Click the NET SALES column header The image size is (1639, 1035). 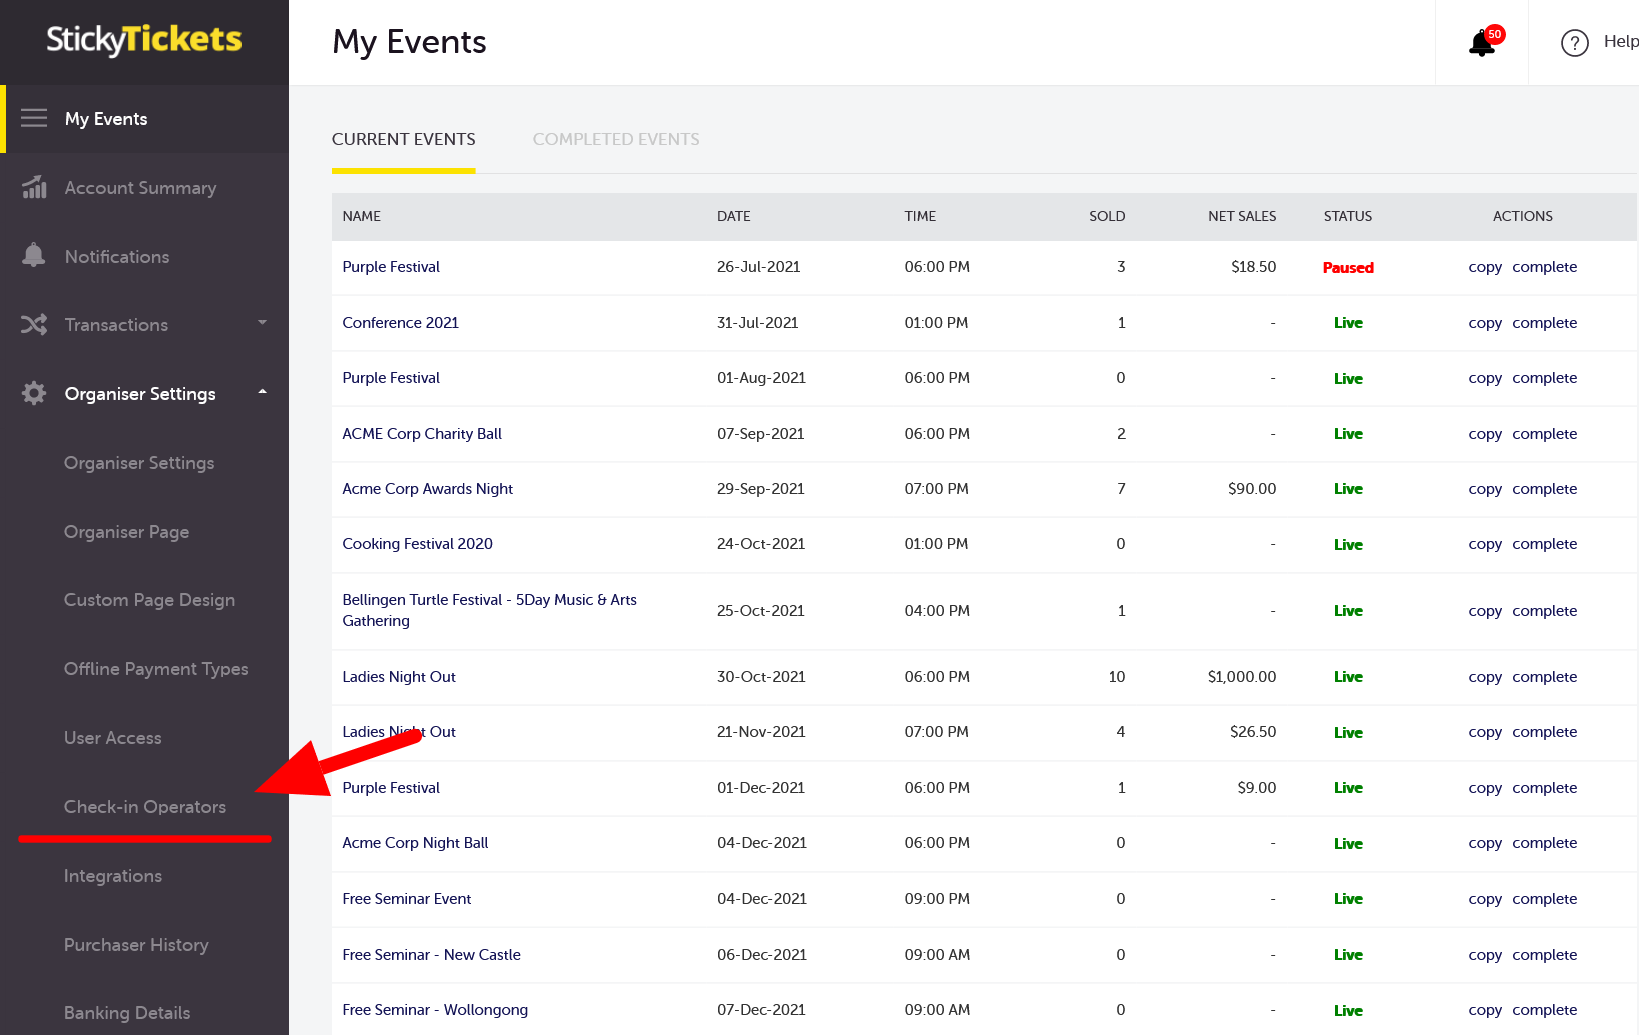click(1242, 216)
